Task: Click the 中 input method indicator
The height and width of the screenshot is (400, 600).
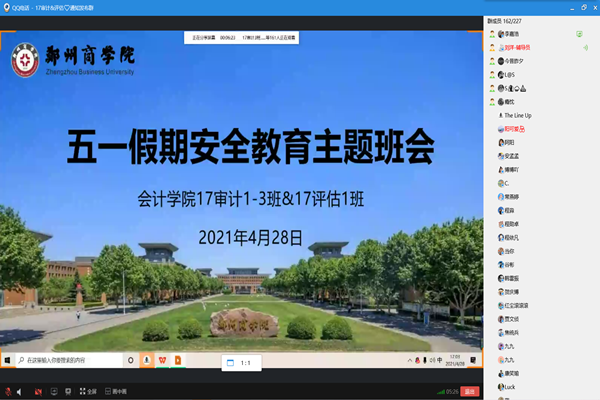Action: tap(440, 360)
